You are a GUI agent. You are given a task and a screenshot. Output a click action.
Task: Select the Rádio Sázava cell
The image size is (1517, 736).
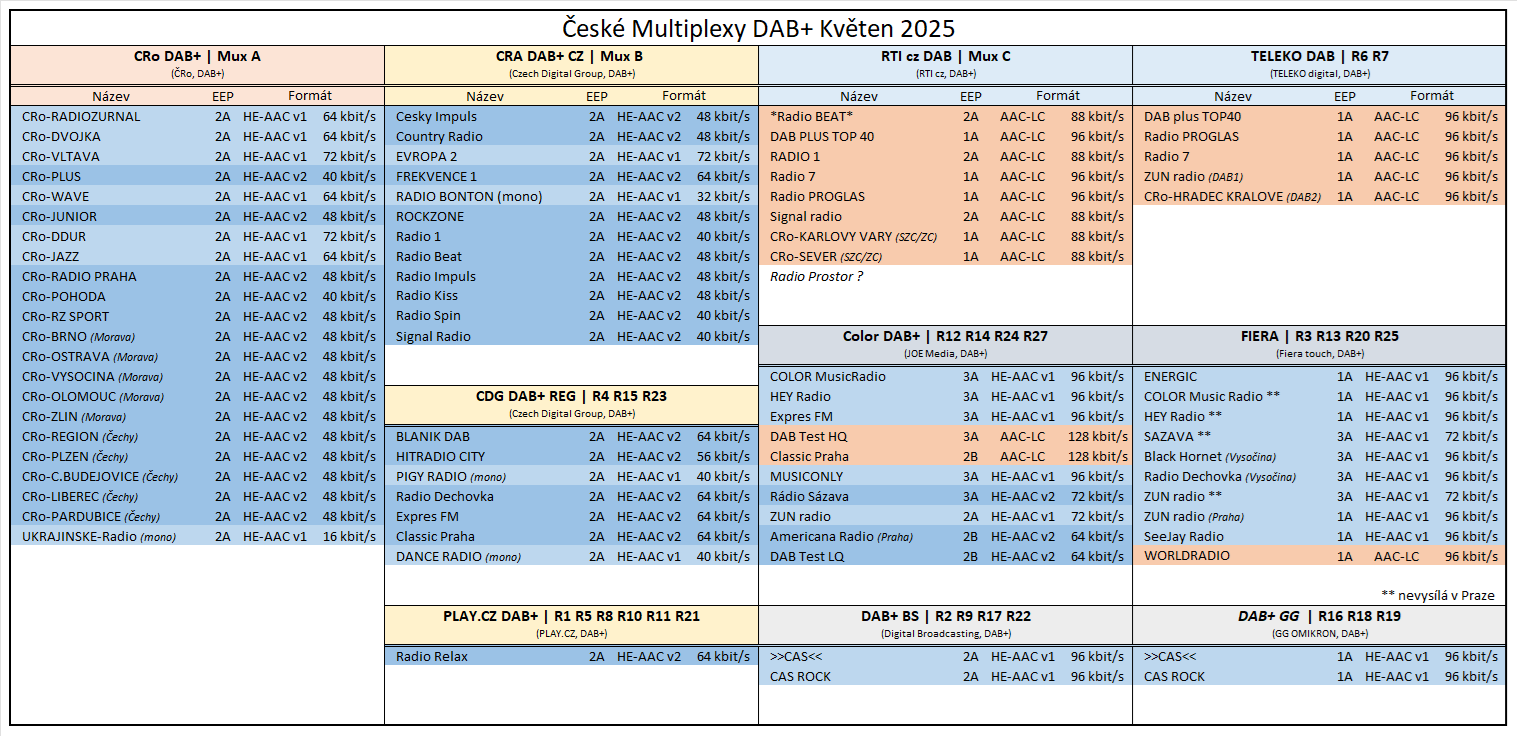809,496
